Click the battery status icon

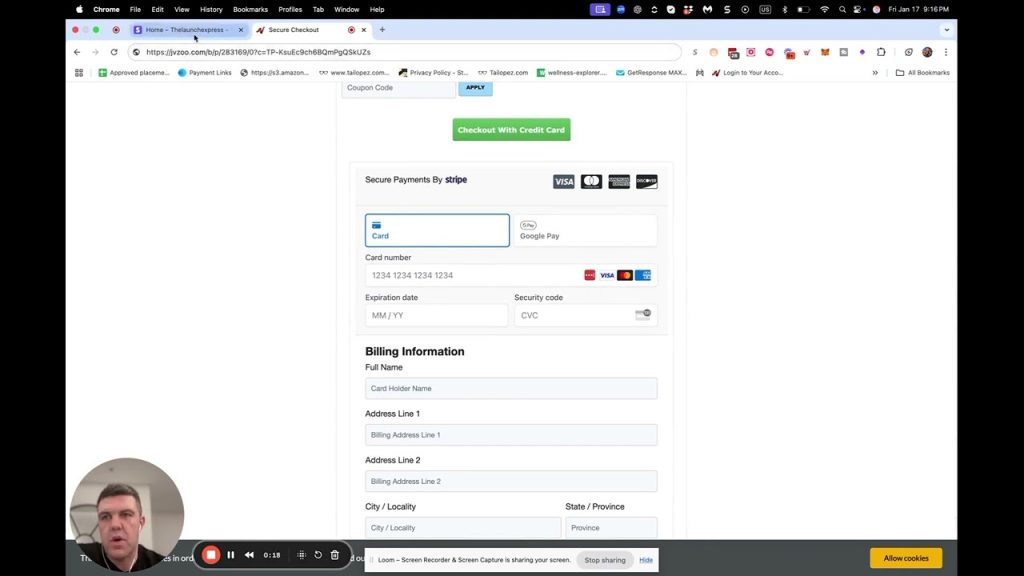coord(804,9)
